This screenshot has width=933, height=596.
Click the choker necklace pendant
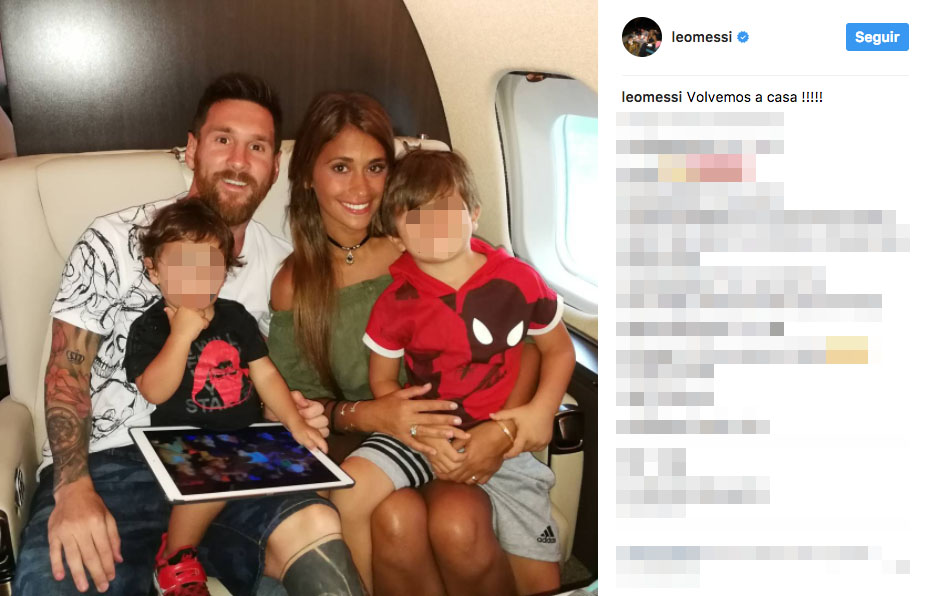[349, 256]
